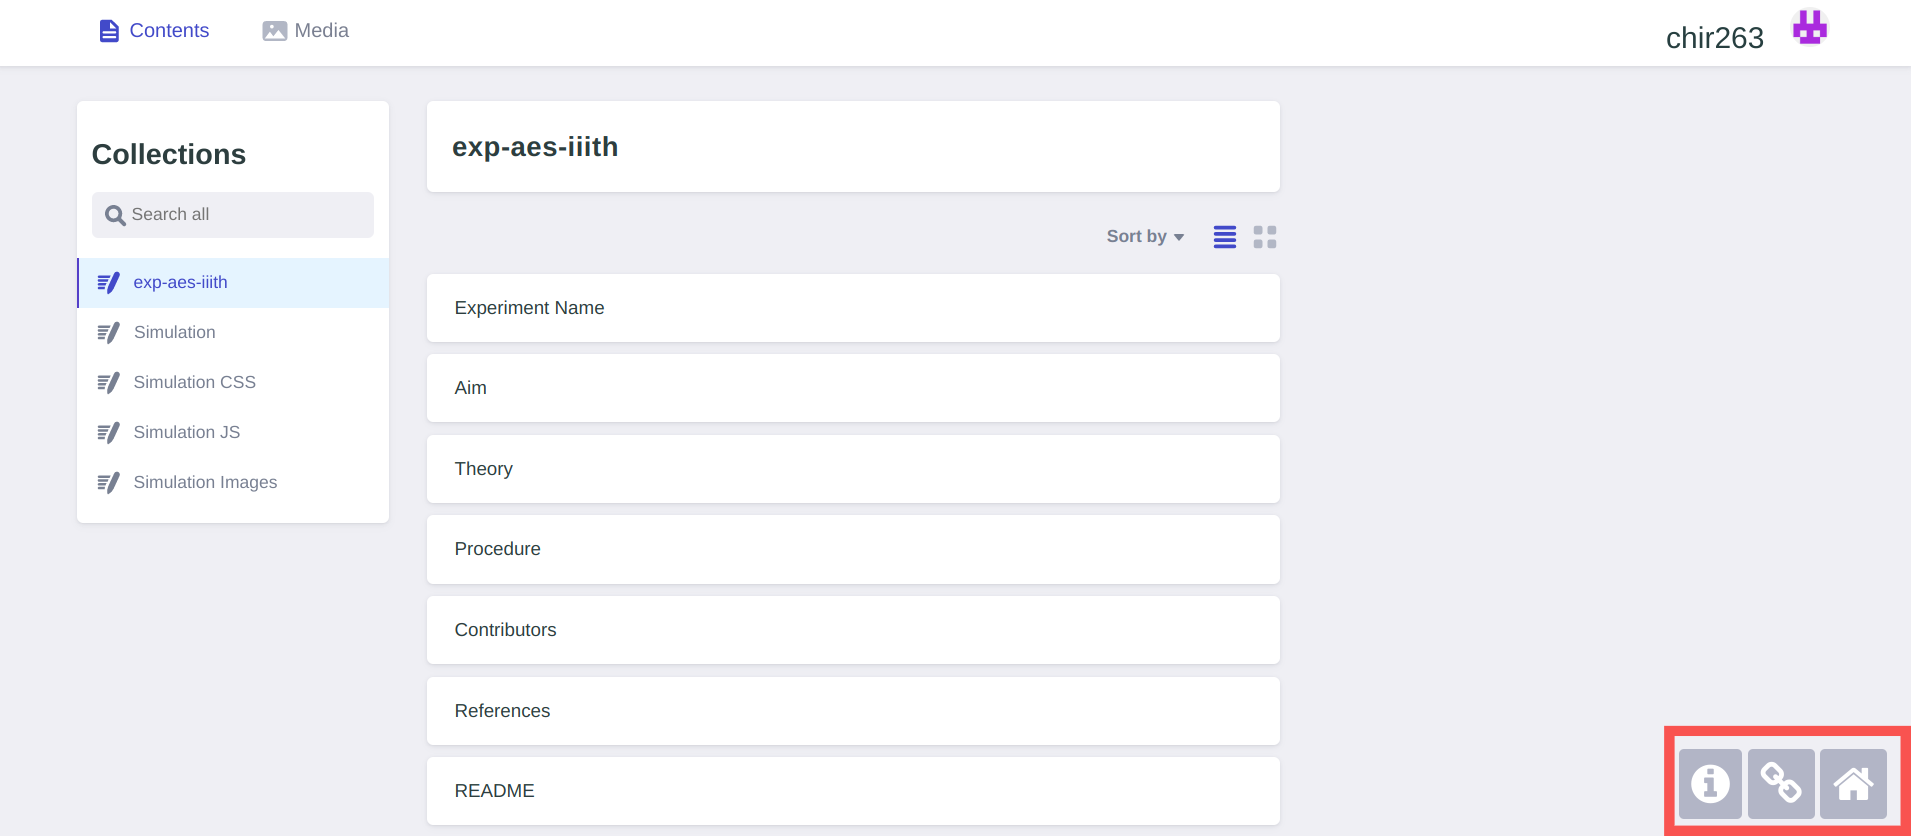
Task: Open the chir263 user avatar
Action: (1810, 27)
